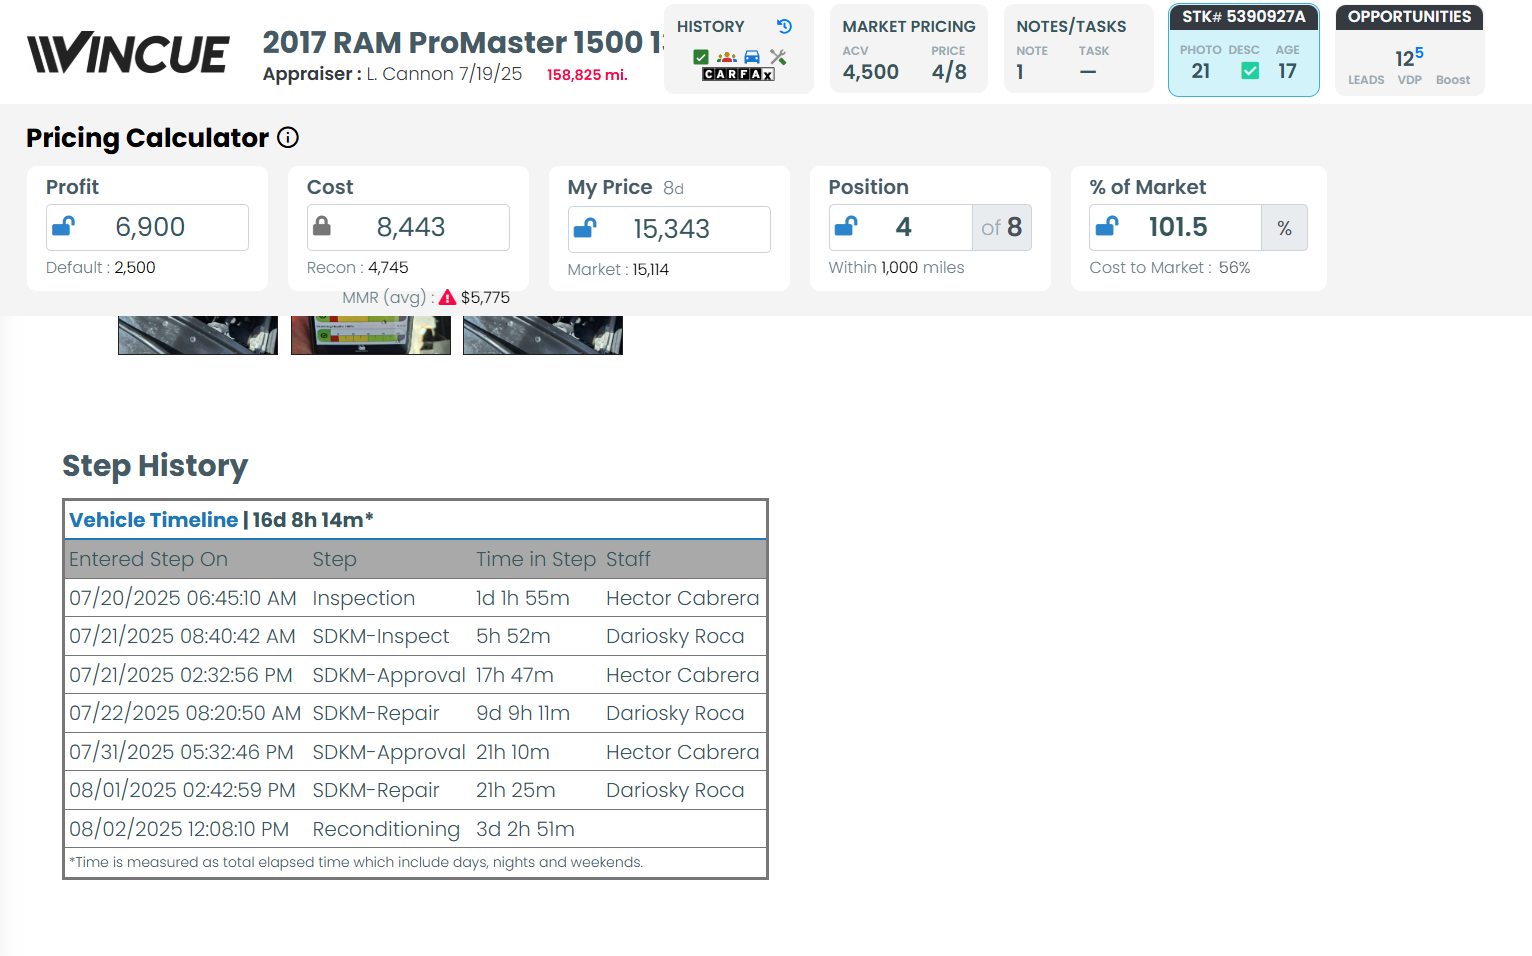Click the 'Time in Step' column header
This screenshot has width=1532, height=956.
point(536,560)
